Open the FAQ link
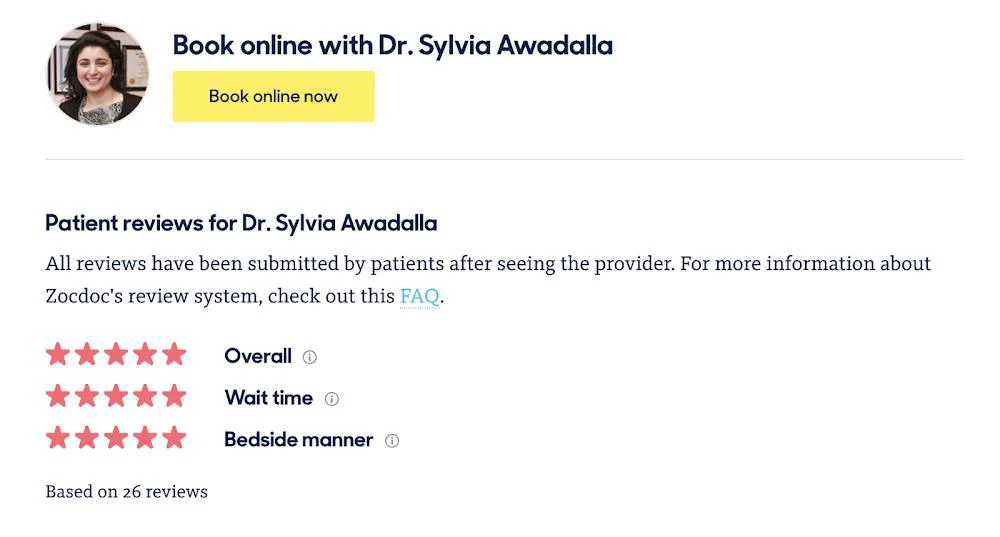 [x=420, y=297]
